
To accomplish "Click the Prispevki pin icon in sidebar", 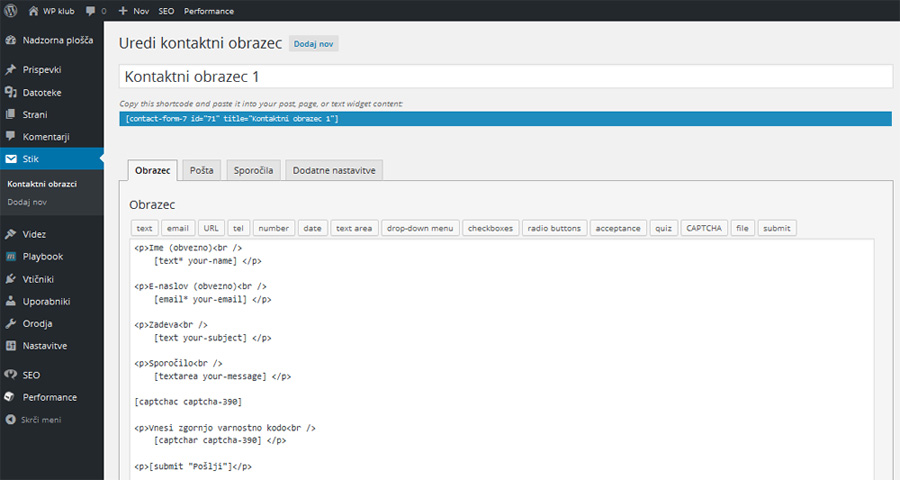I will (10, 70).
